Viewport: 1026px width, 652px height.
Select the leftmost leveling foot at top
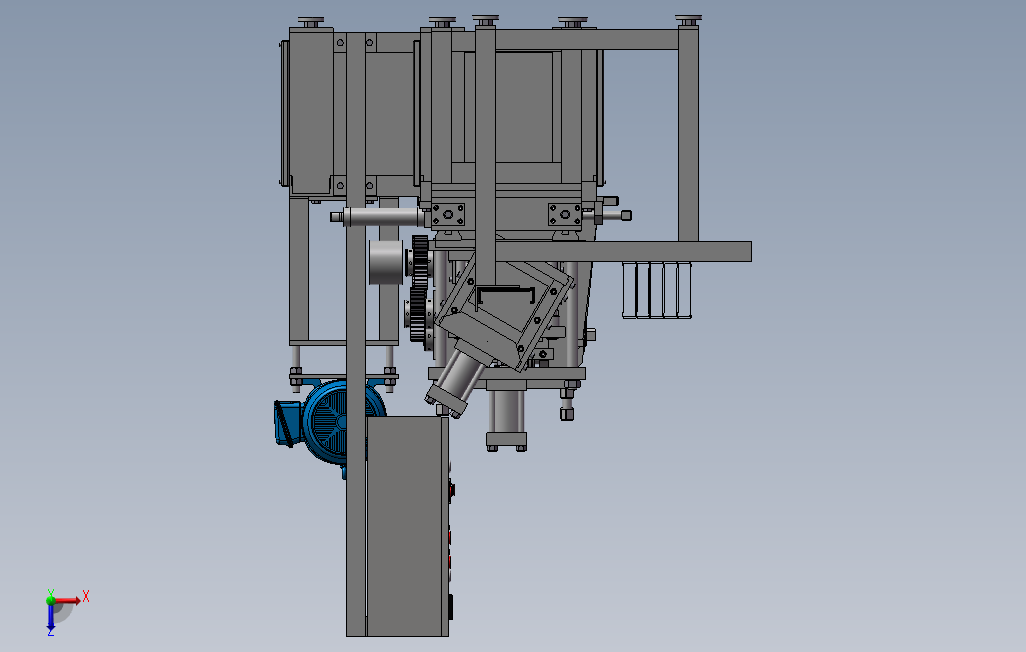pos(311,23)
